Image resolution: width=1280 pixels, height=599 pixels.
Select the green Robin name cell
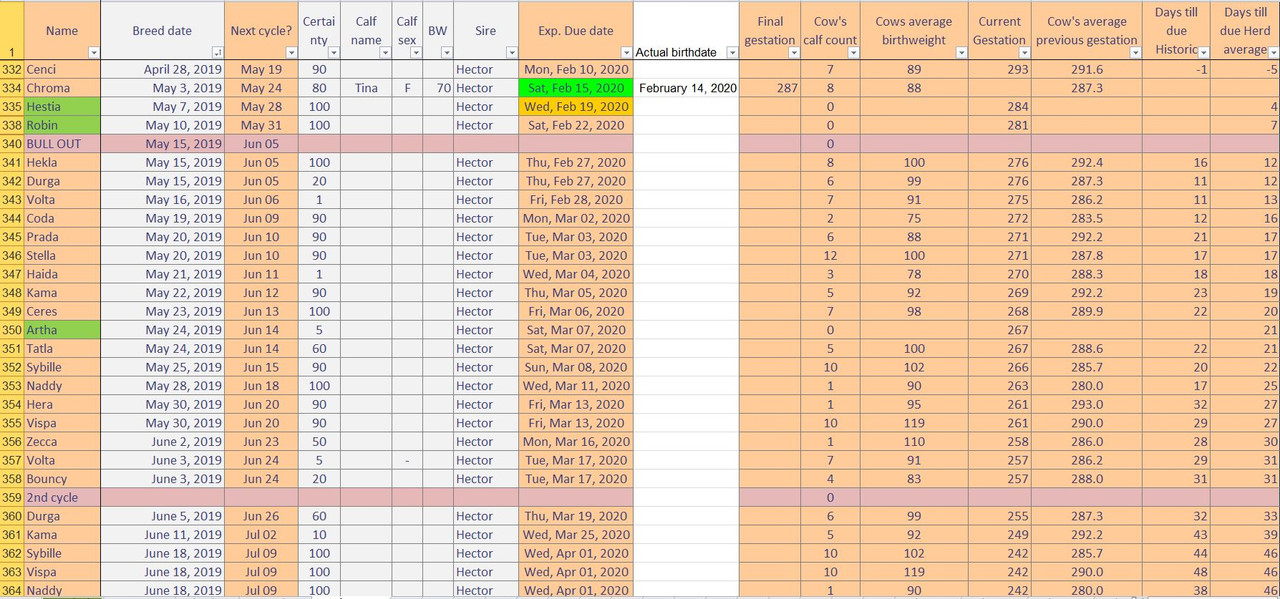pyautogui.click(x=62, y=126)
